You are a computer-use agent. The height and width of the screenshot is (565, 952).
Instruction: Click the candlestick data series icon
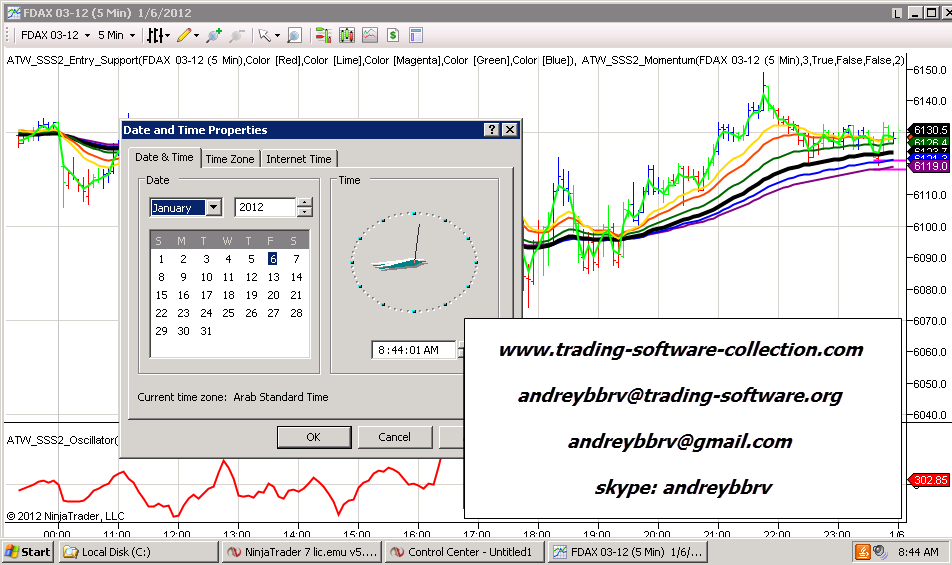click(347, 35)
